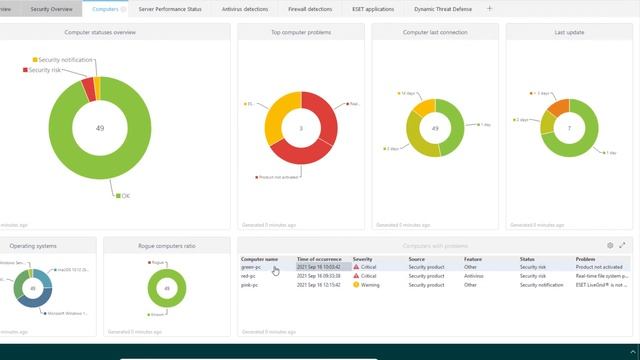The width and height of the screenshot is (640, 360).
Task: Sort by Feature column header
Action: point(473,259)
